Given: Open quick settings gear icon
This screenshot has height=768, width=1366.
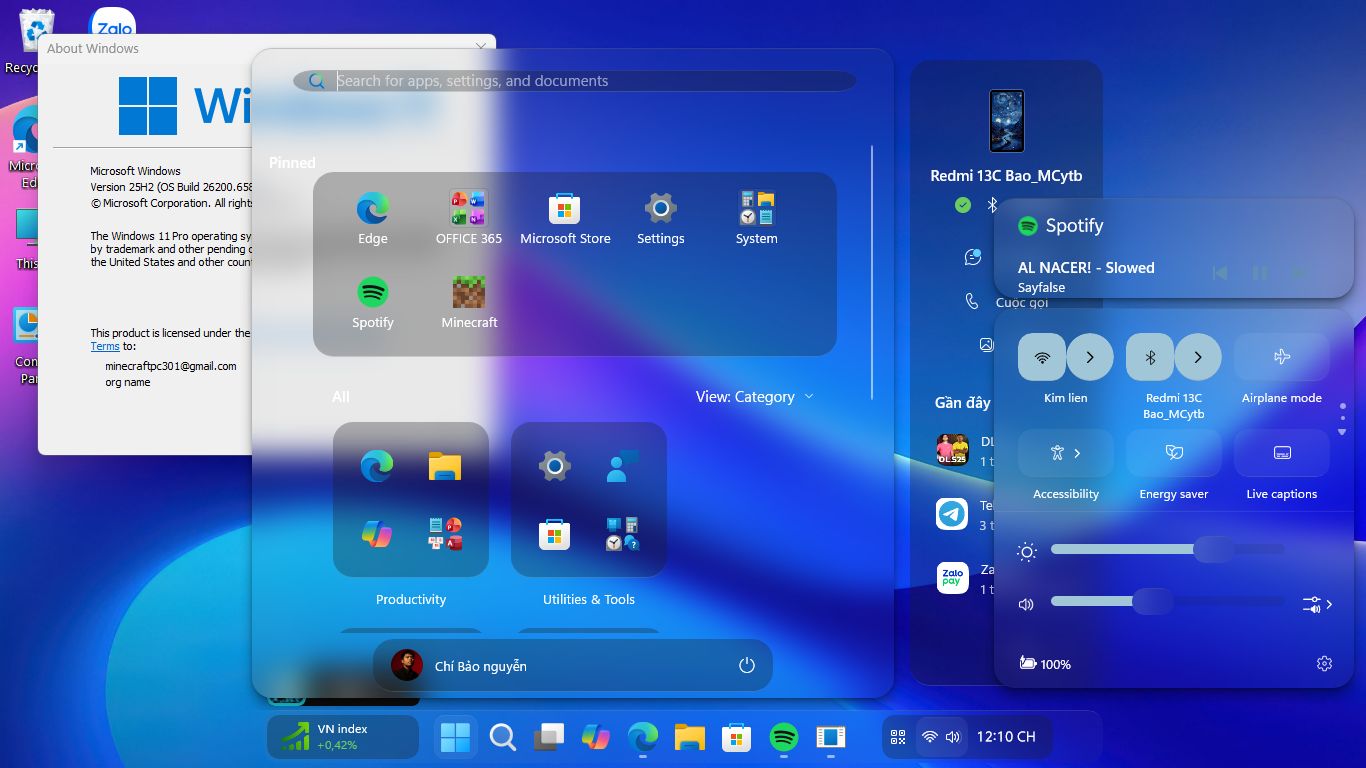Looking at the screenshot, I should point(1324,664).
